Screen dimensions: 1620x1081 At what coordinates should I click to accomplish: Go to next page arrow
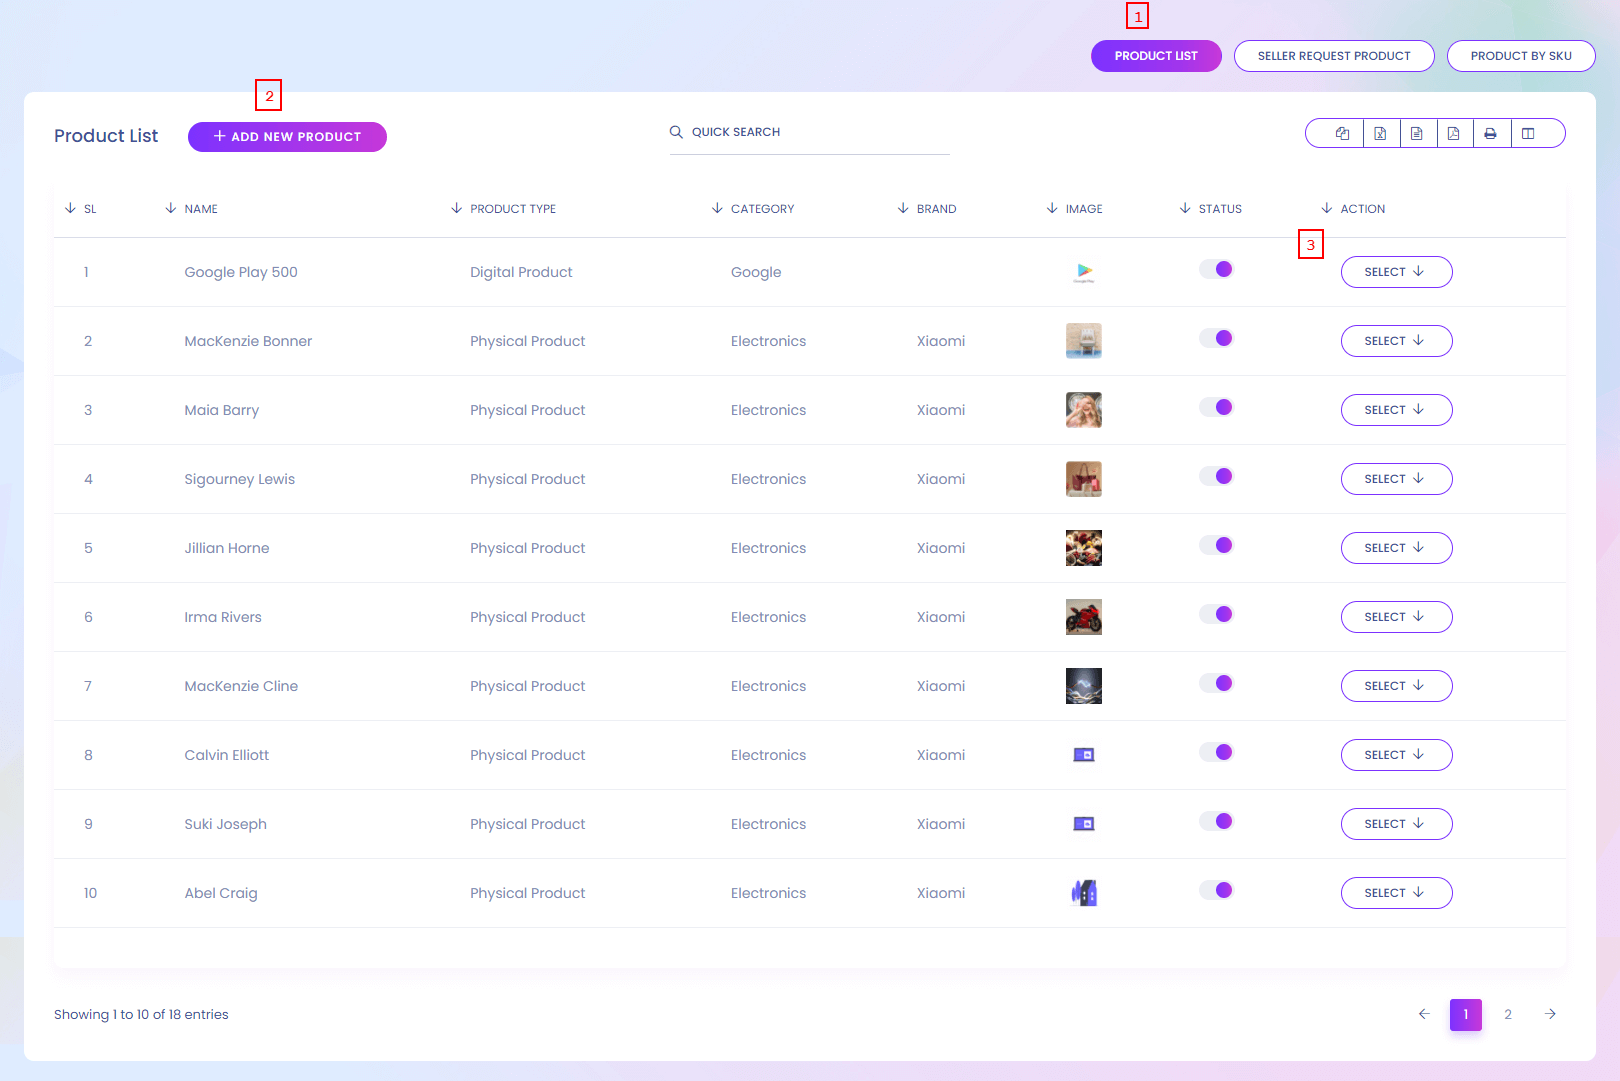(x=1550, y=1014)
